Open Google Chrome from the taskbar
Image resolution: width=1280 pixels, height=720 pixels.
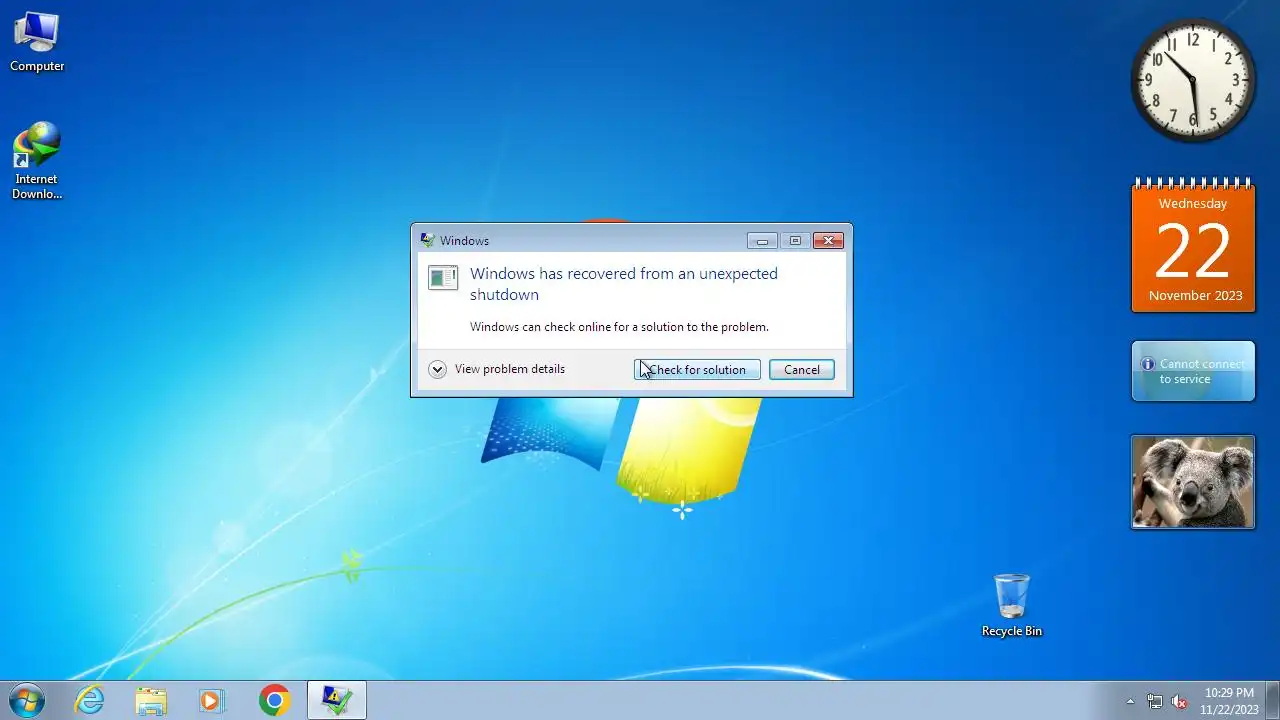pyautogui.click(x=274, y=700)
